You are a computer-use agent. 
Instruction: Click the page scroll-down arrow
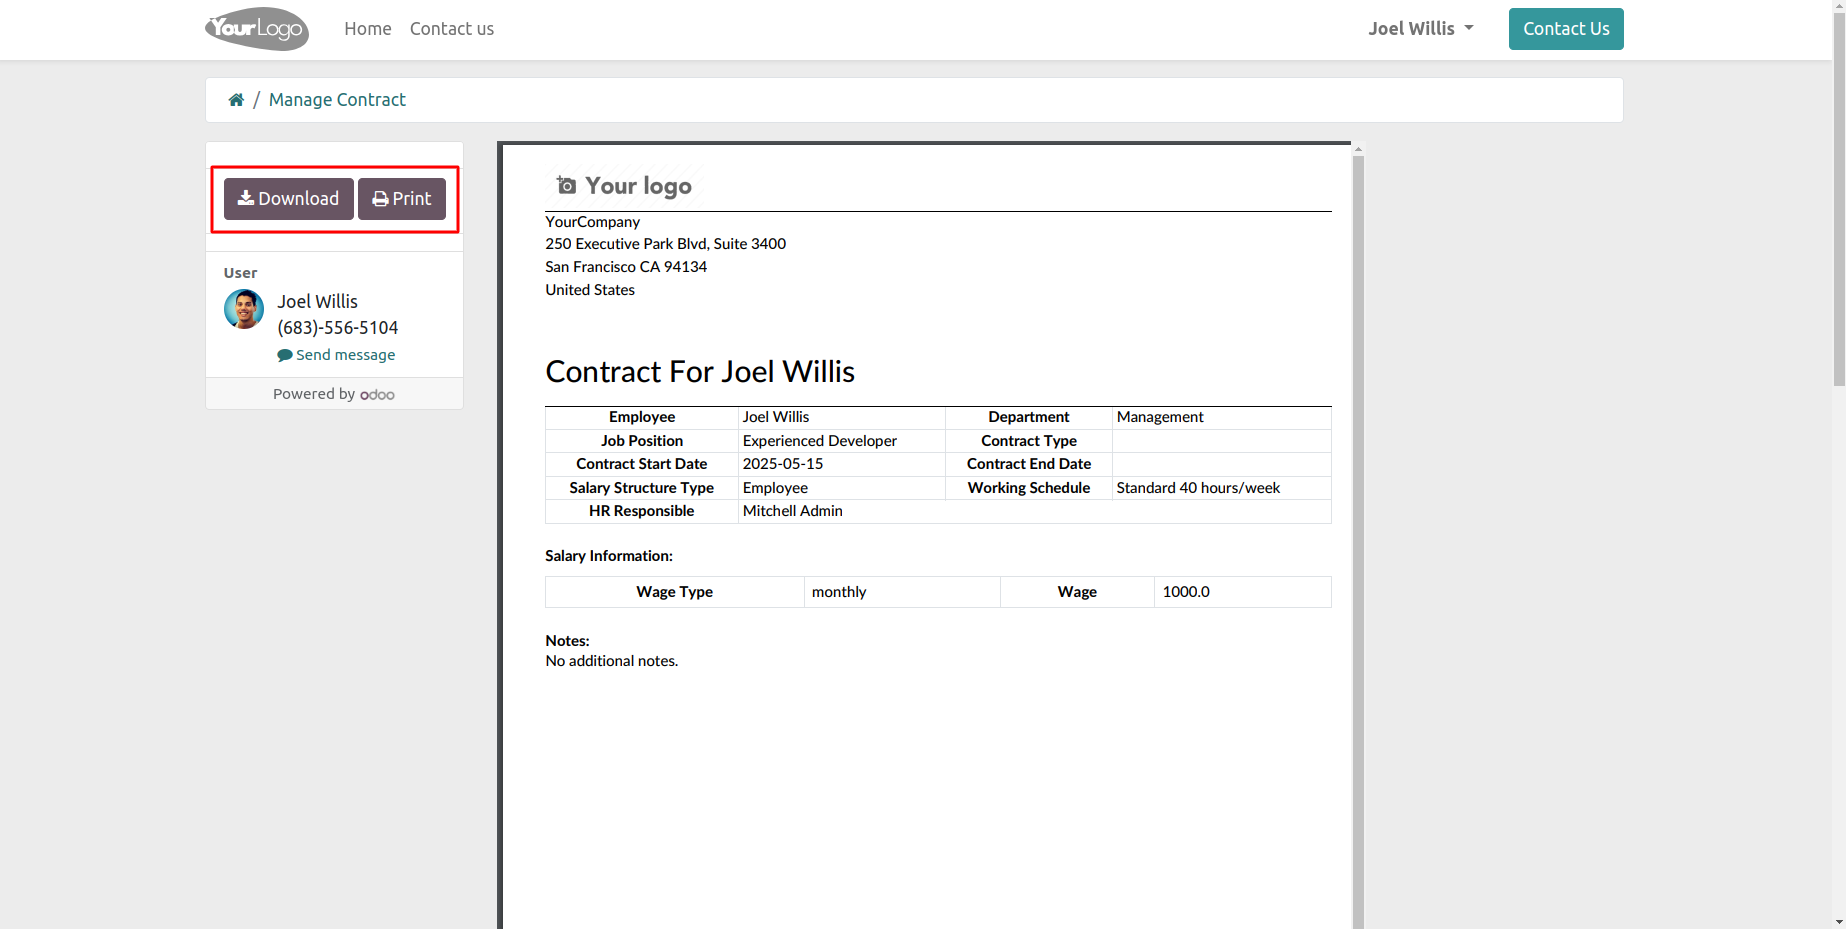tap(1839, 922)
